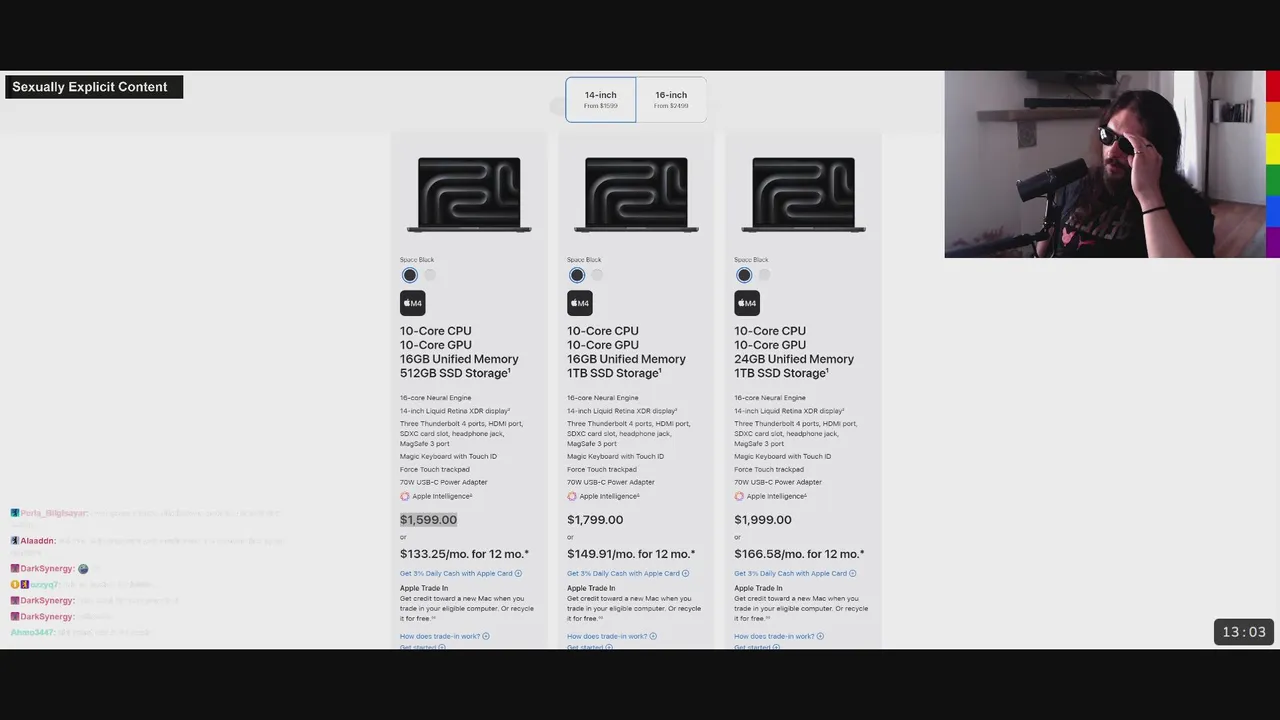
Task: Click 'Space Black' label on 512GB model
Action: [x=417, y=260]
